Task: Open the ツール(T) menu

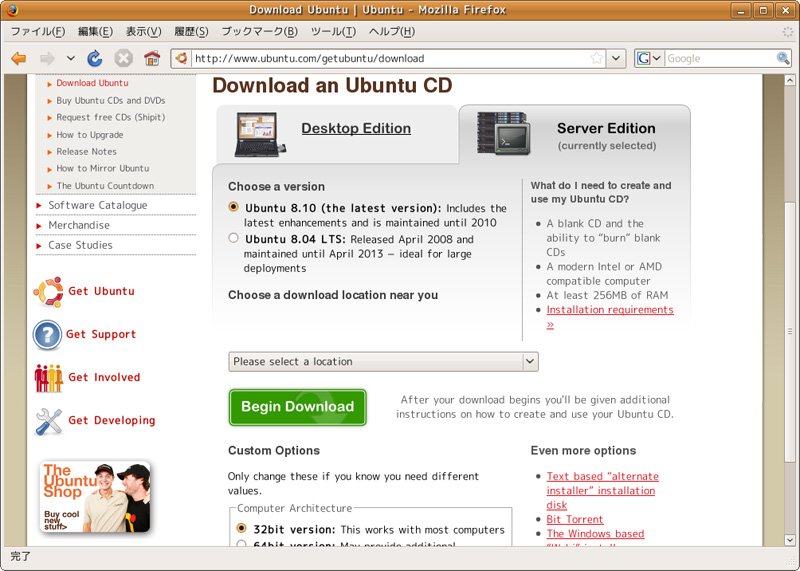Action: (x=333, y=31)
